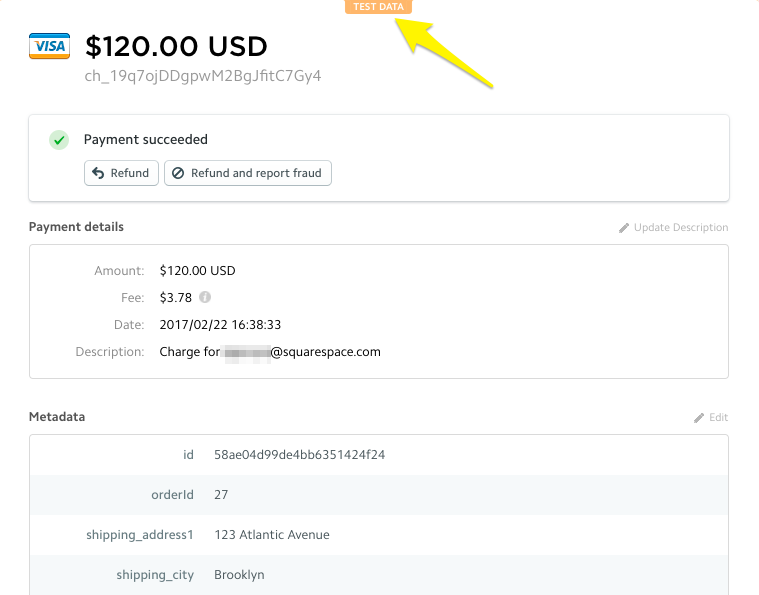
Task: Click the Visa card icon
Action: tap(49, 46)
